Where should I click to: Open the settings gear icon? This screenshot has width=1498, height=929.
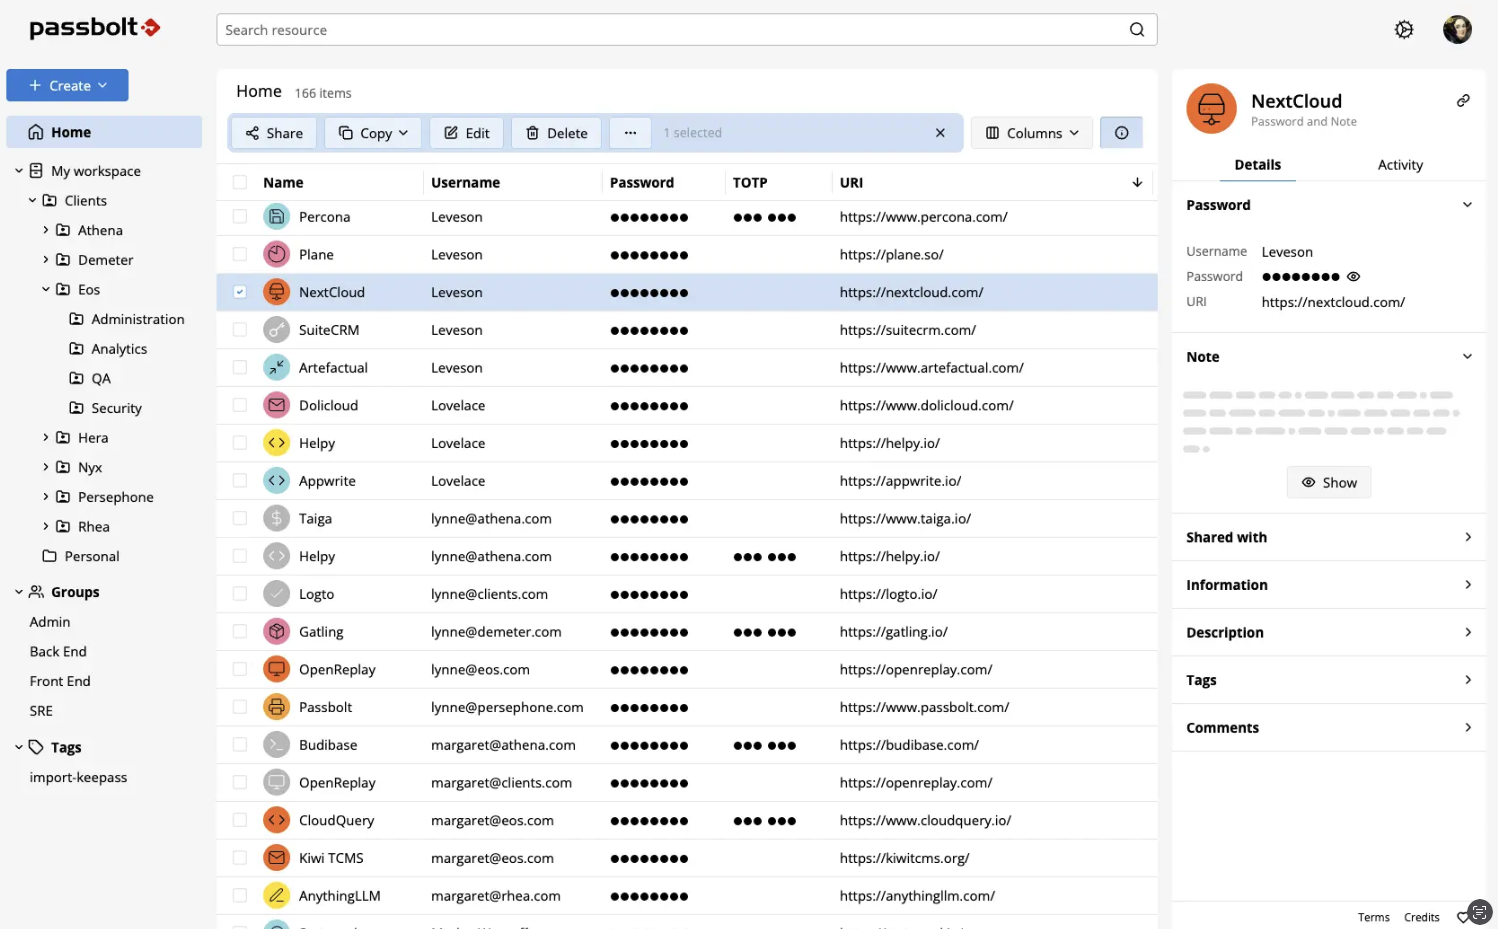tap(1404, 30)
